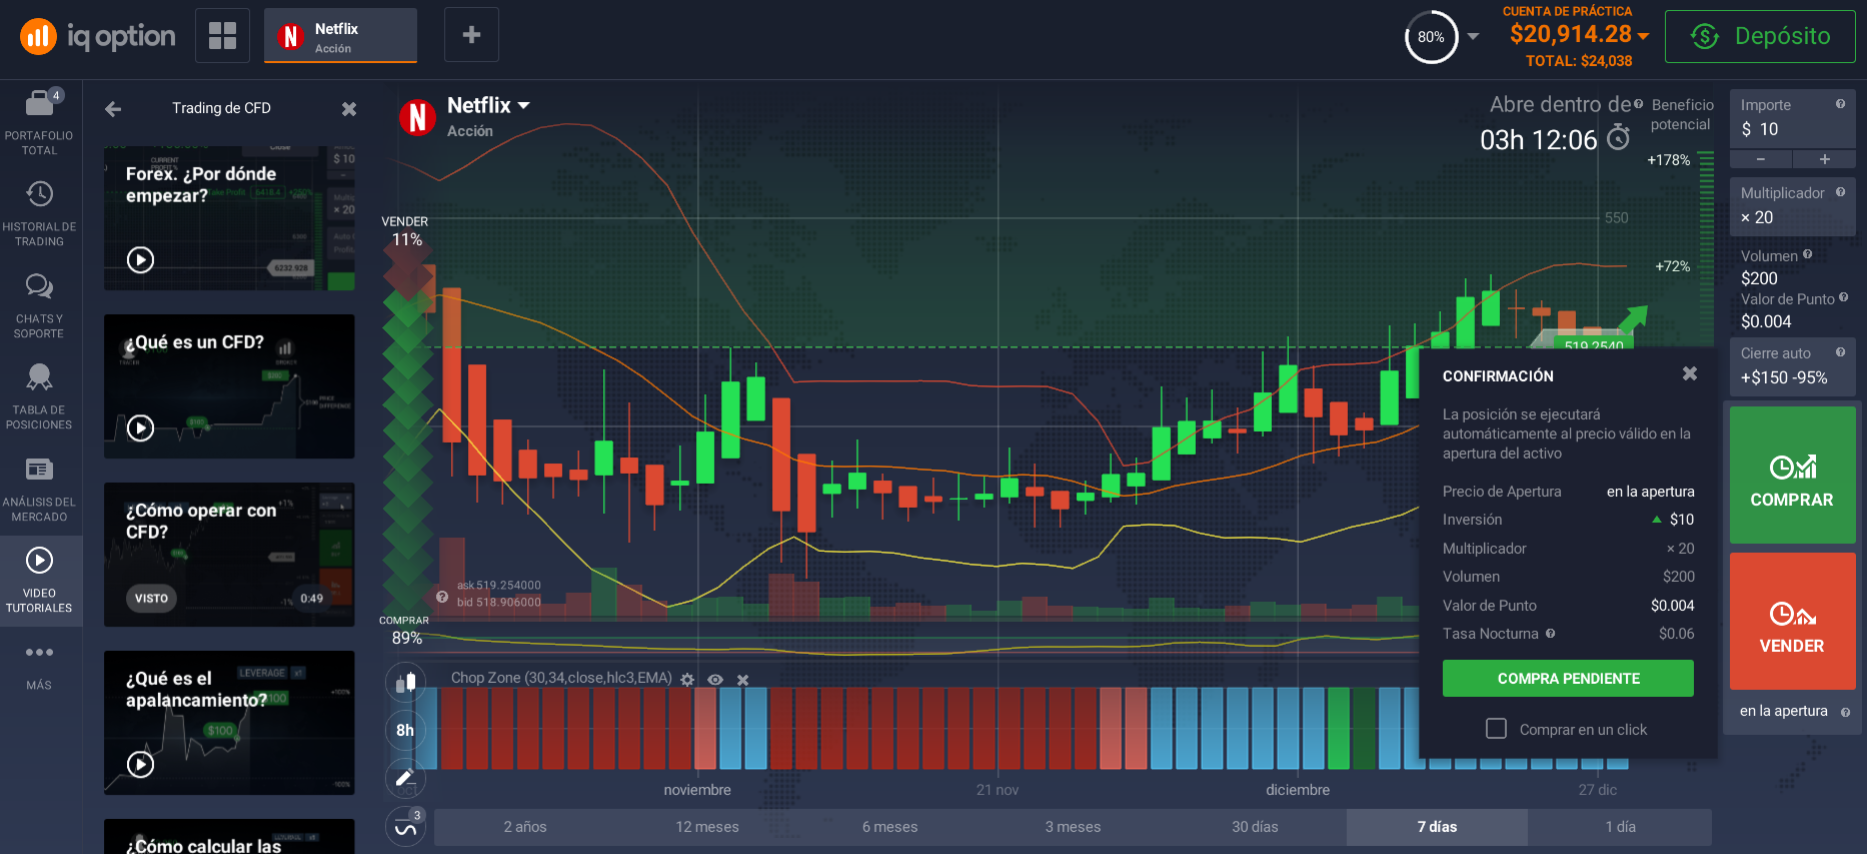The image size is (1867, 854).
Task: Expand the practice account balance dropdown
Action: click(1643, 36)
